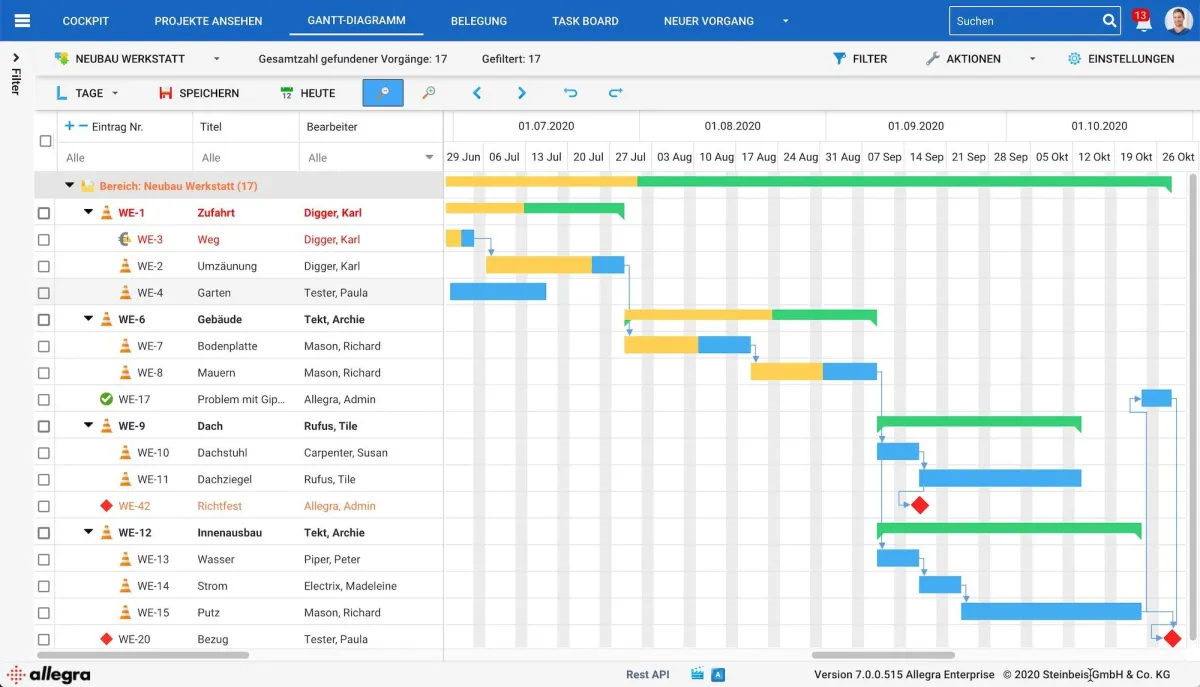Select the checkbox for WE-17 row
The width and height of the screenshot is (1200, 687).
[x=44, y=400]
